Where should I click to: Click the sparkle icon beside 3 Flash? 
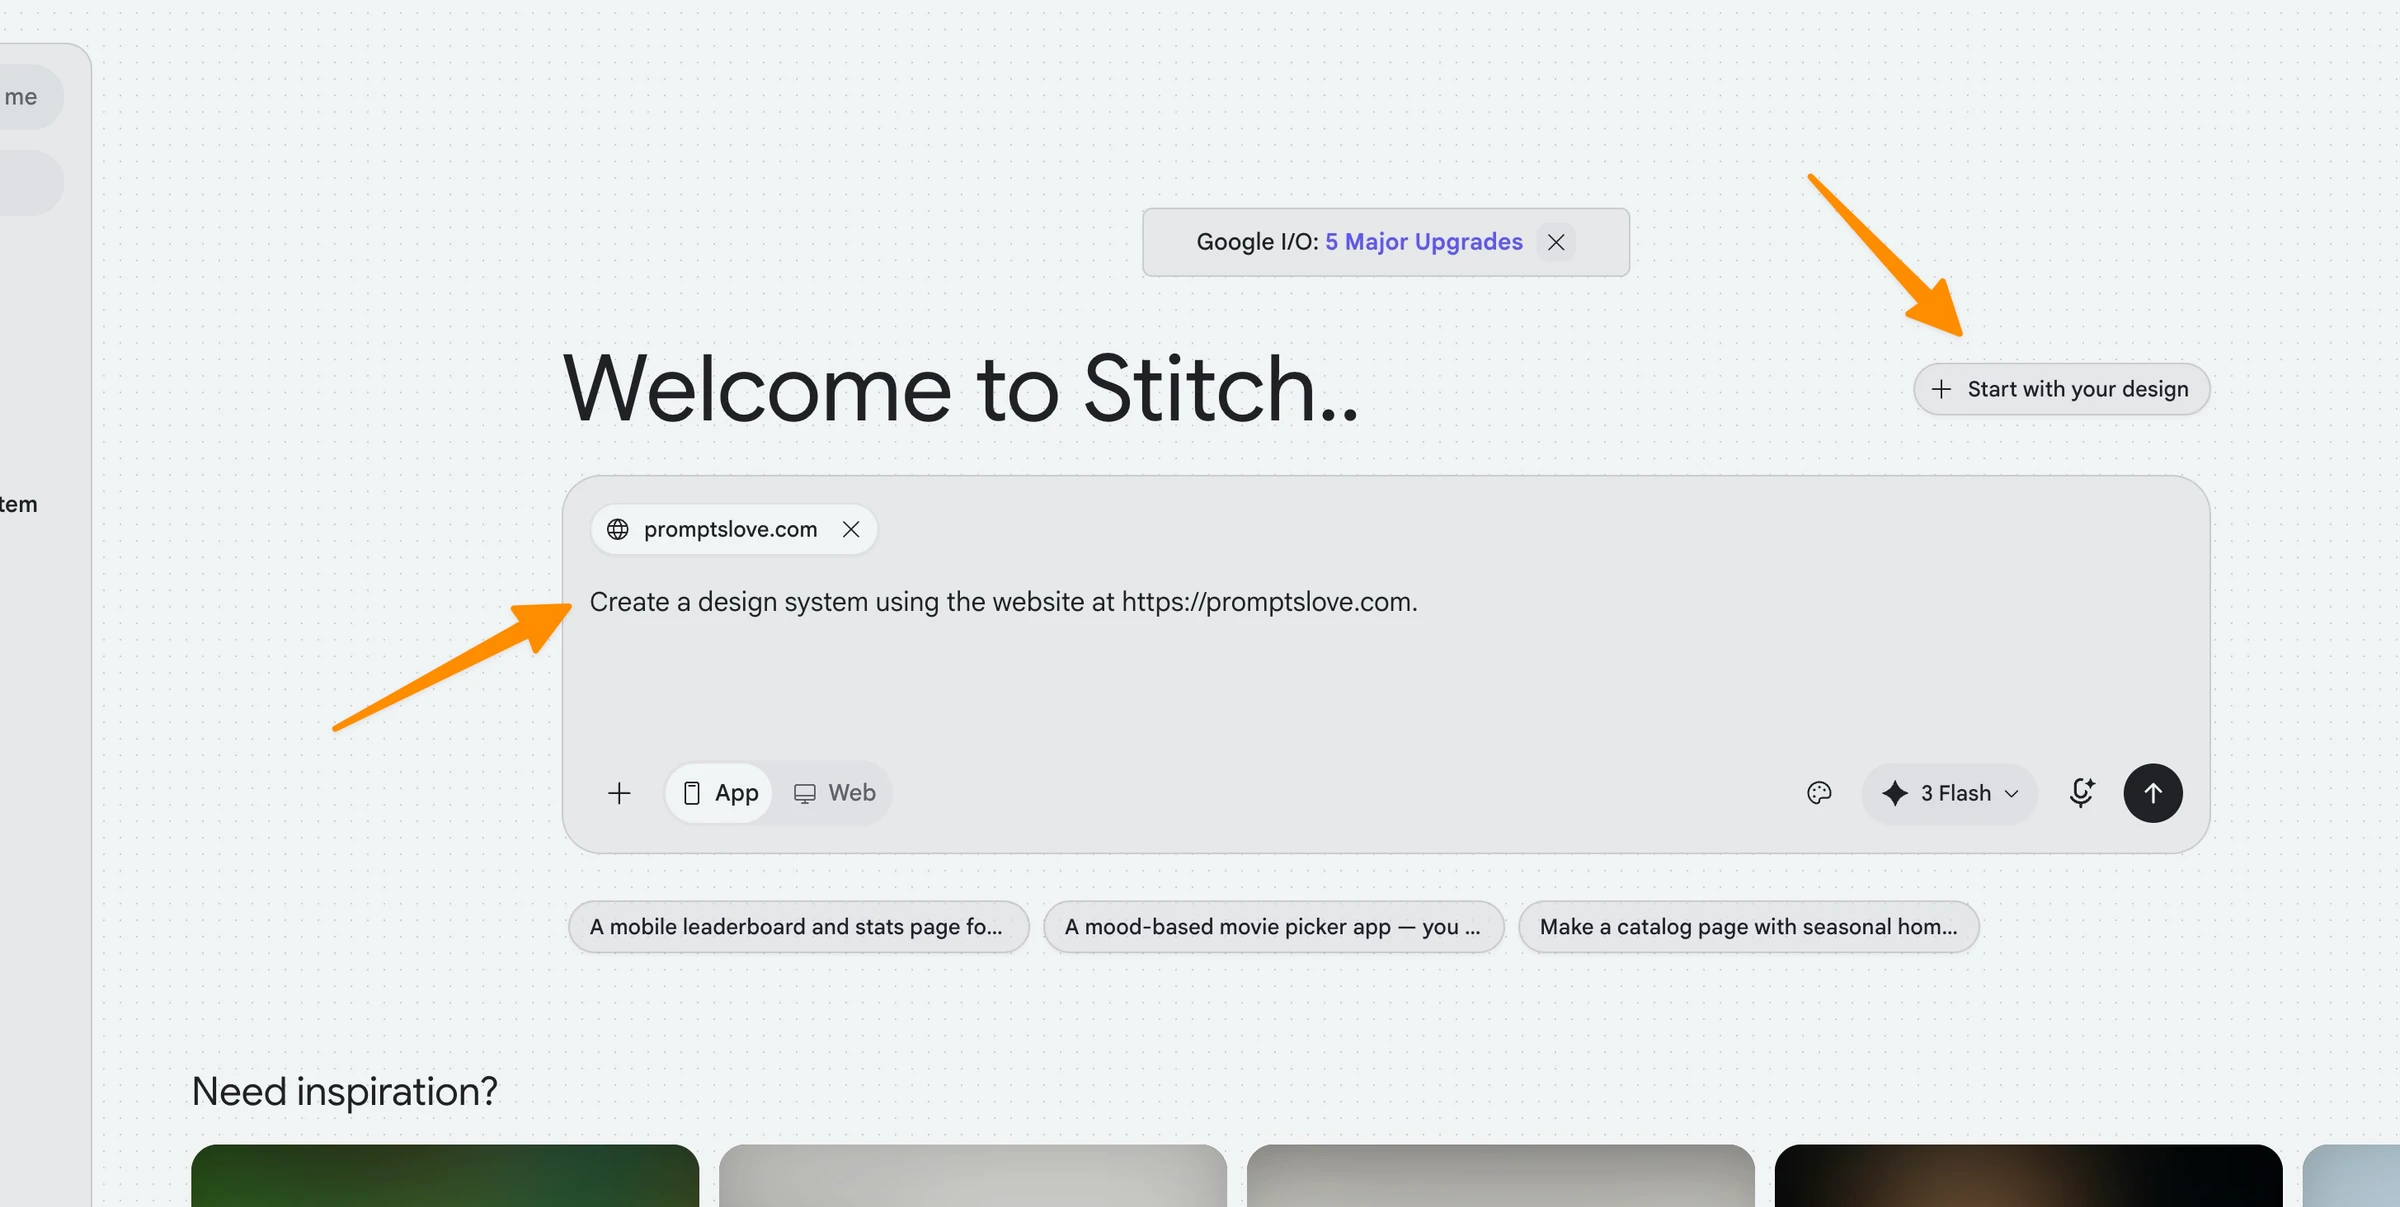pos(1895,793)
